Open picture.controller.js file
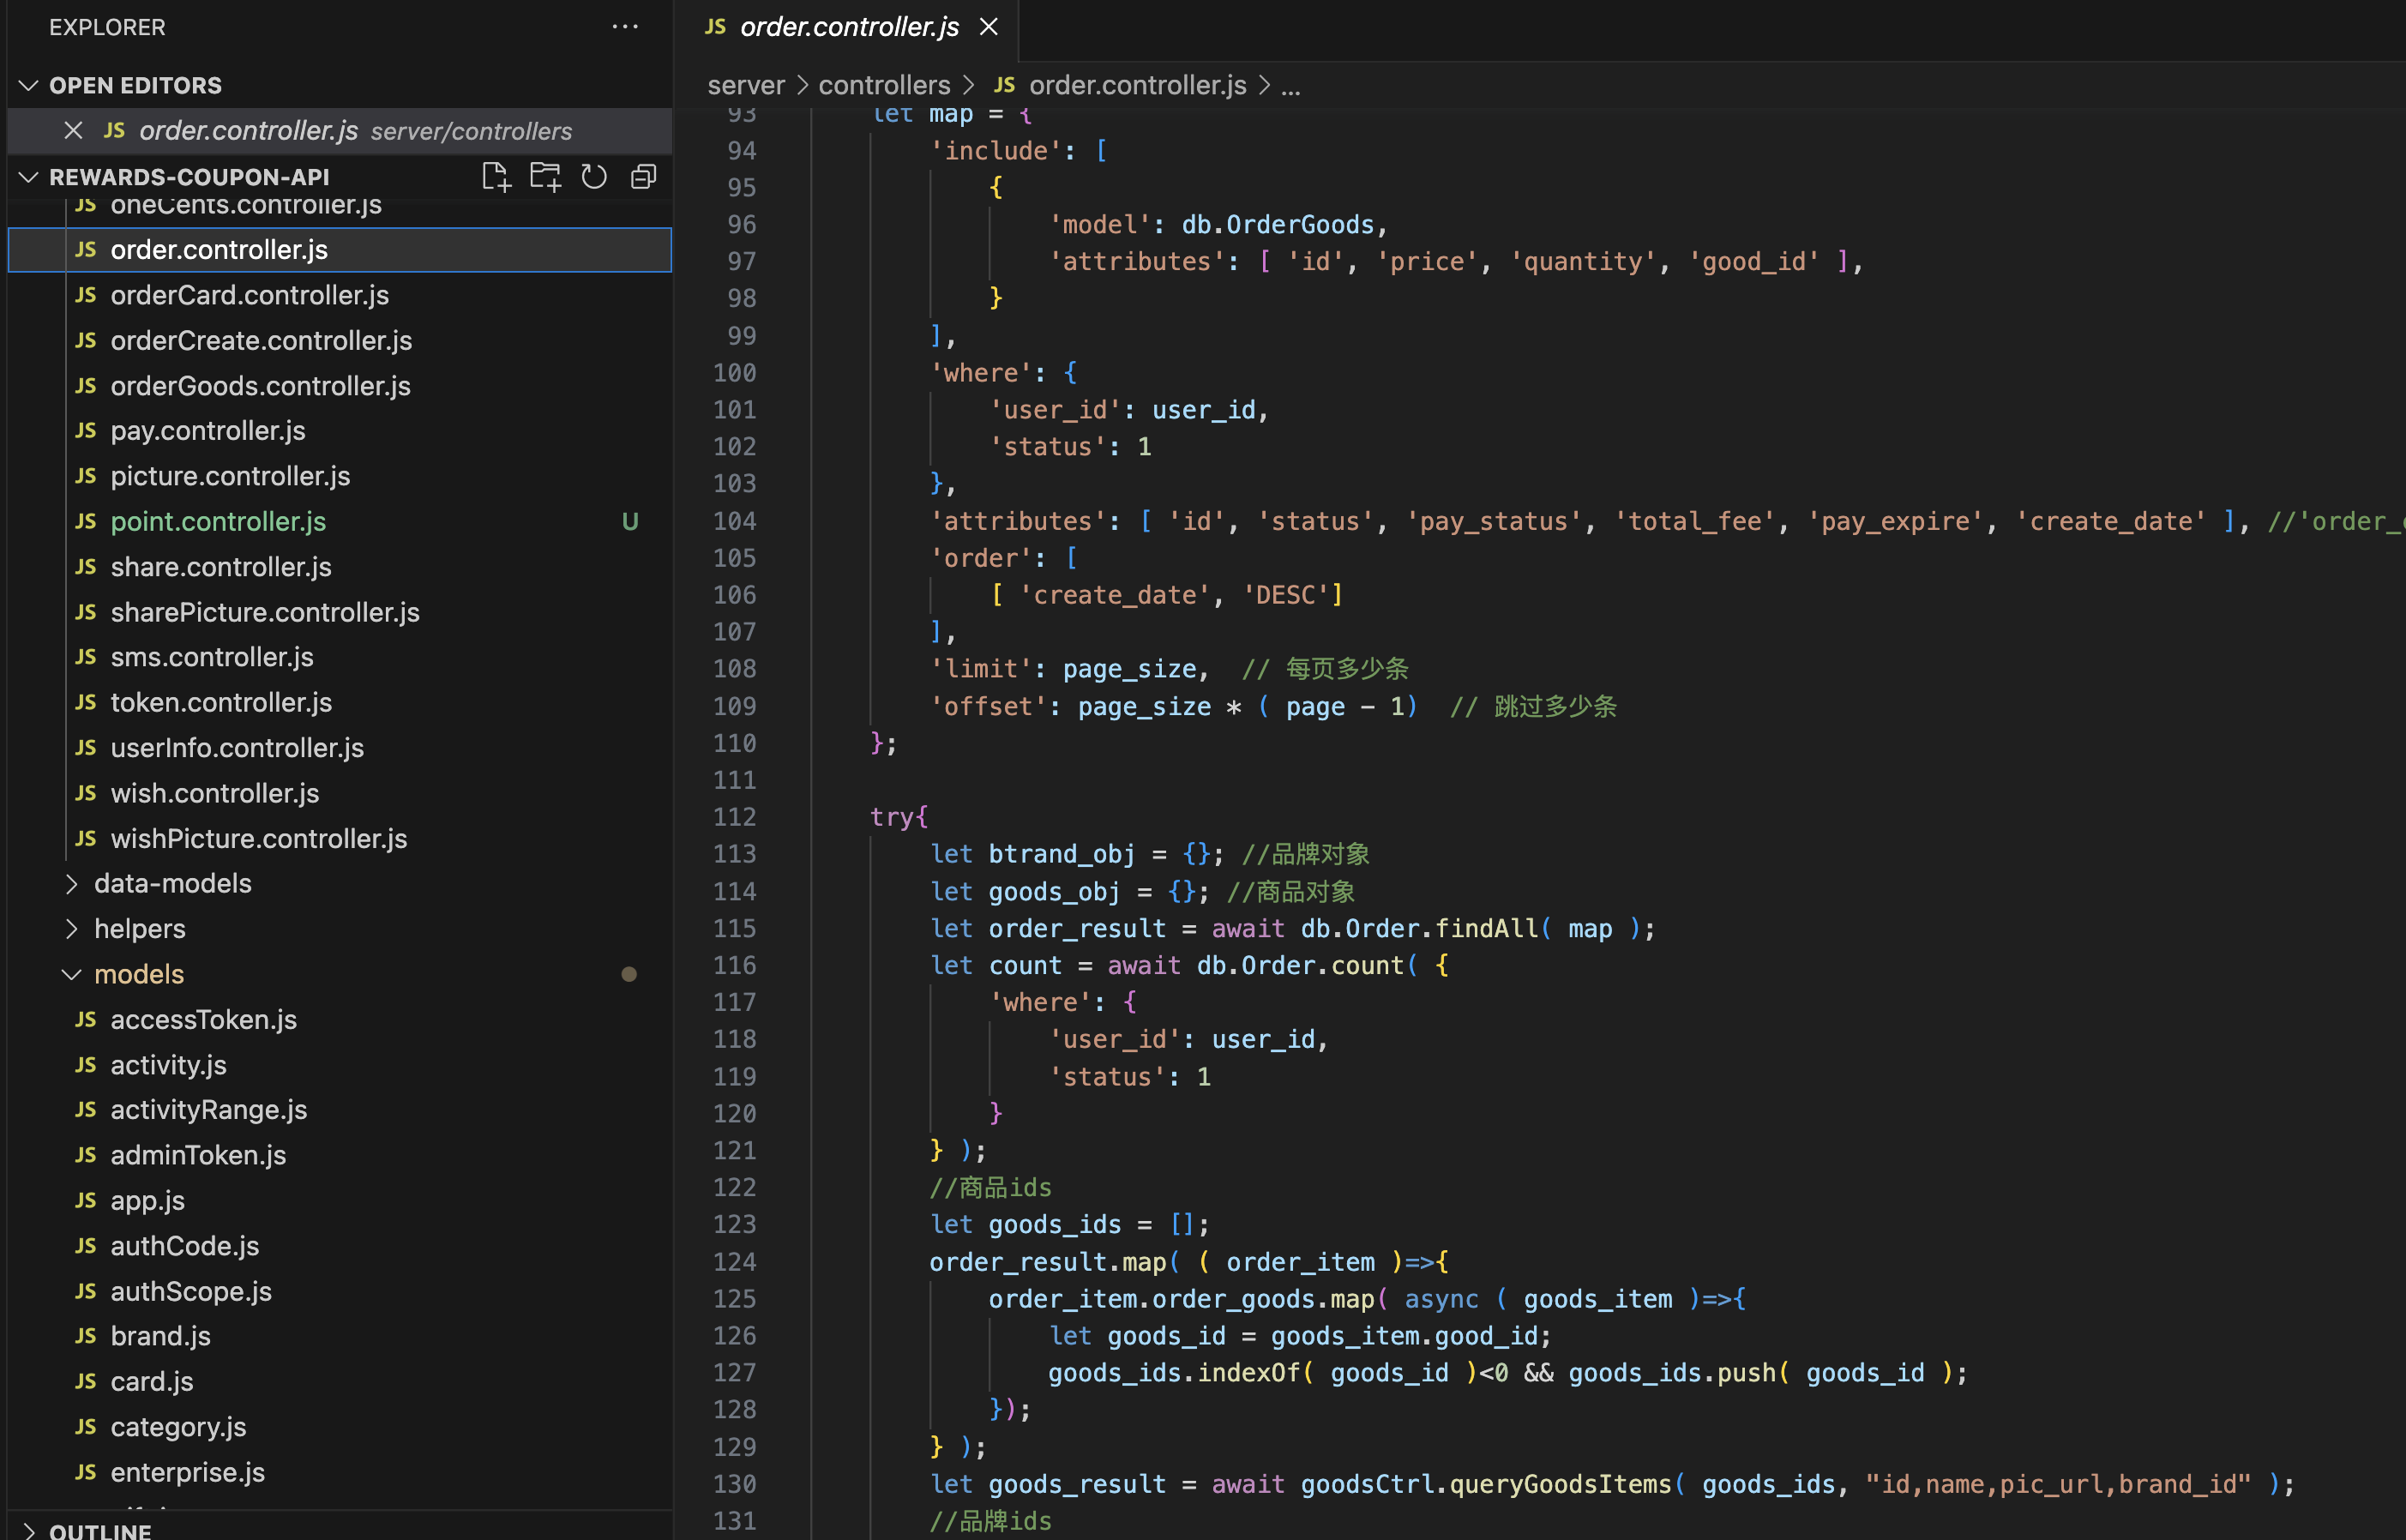The height and width of the screenshot is (1540, 2406). (340, 476)
